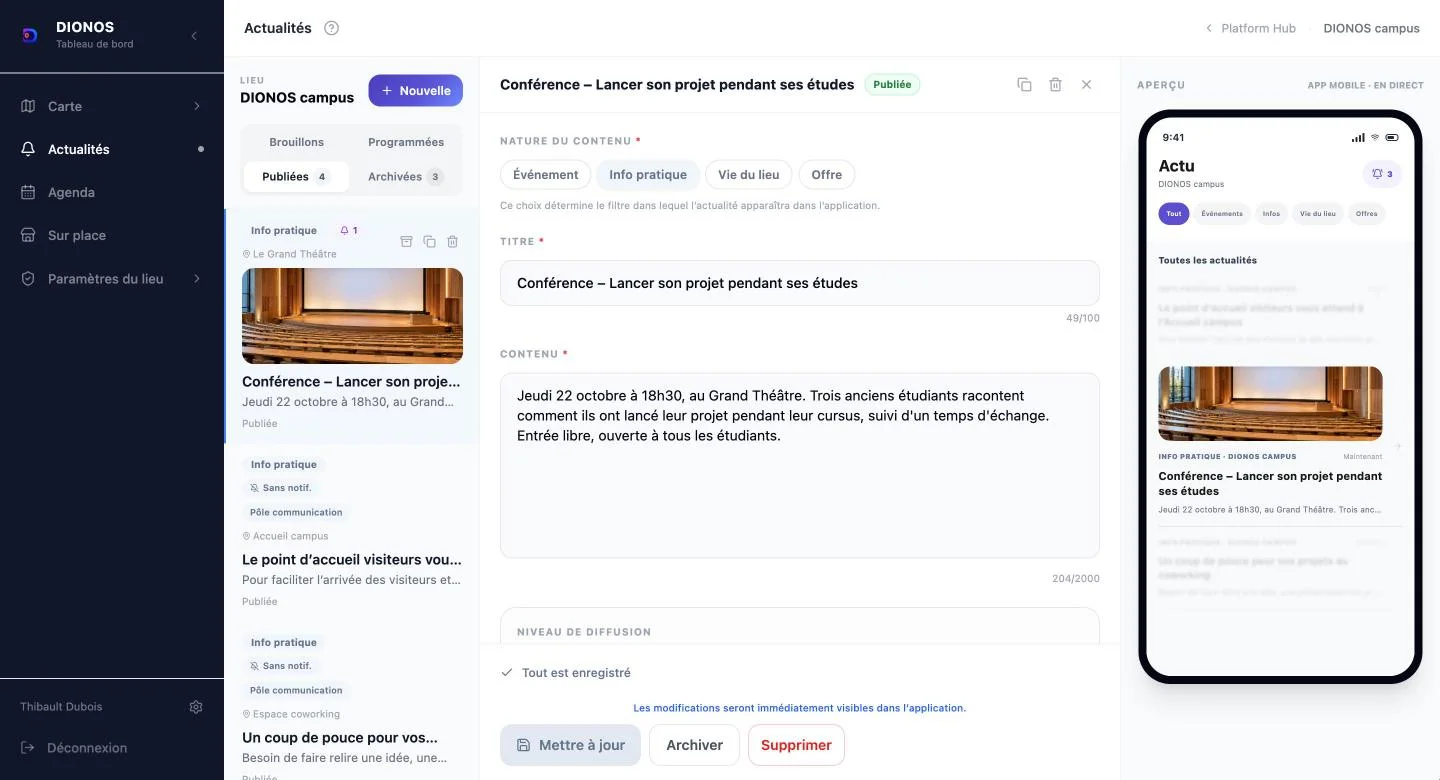Click the Mettre à jour button
Viewport: 1440px width, 780px height.
click(570, 745)
